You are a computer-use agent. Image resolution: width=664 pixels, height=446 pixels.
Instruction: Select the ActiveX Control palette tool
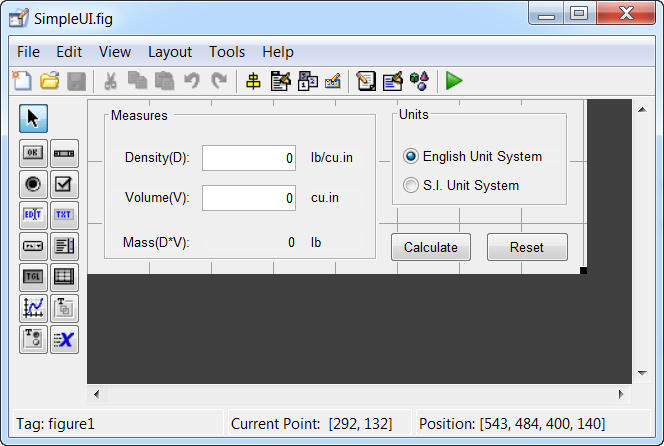pyautogui.click(x=64, y=339)
